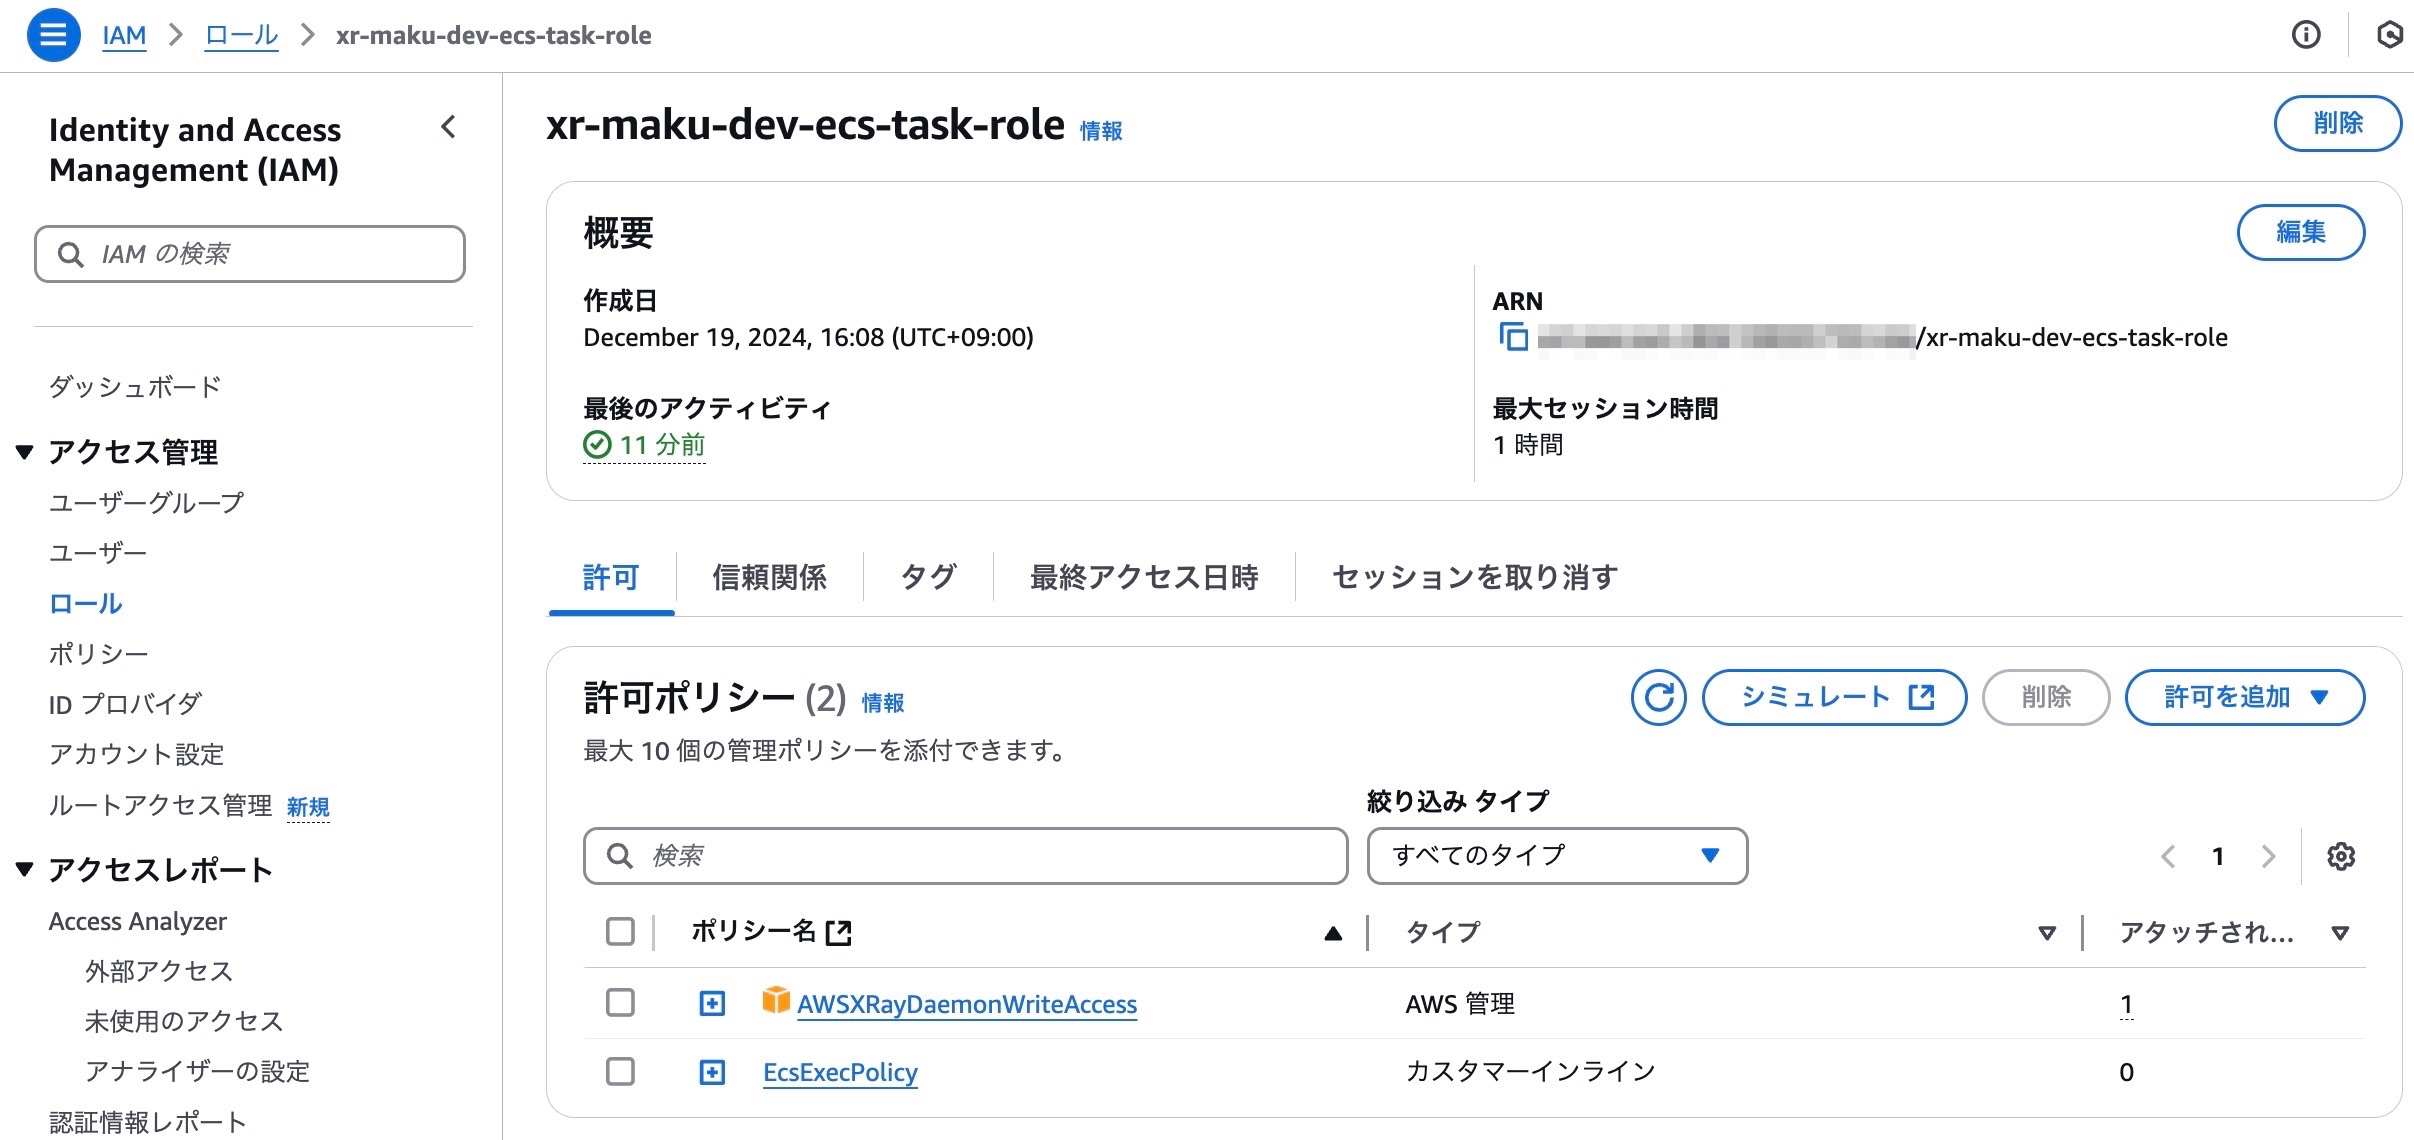Select all policies checkbox in header
The image size is (2414, 1140).
coord(620,932)
